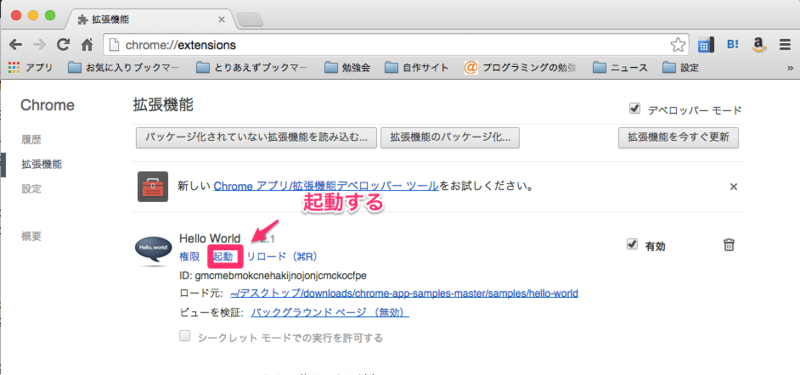Open the Chrome hamburger menu
800x375 pixels.
pos(785,45)
